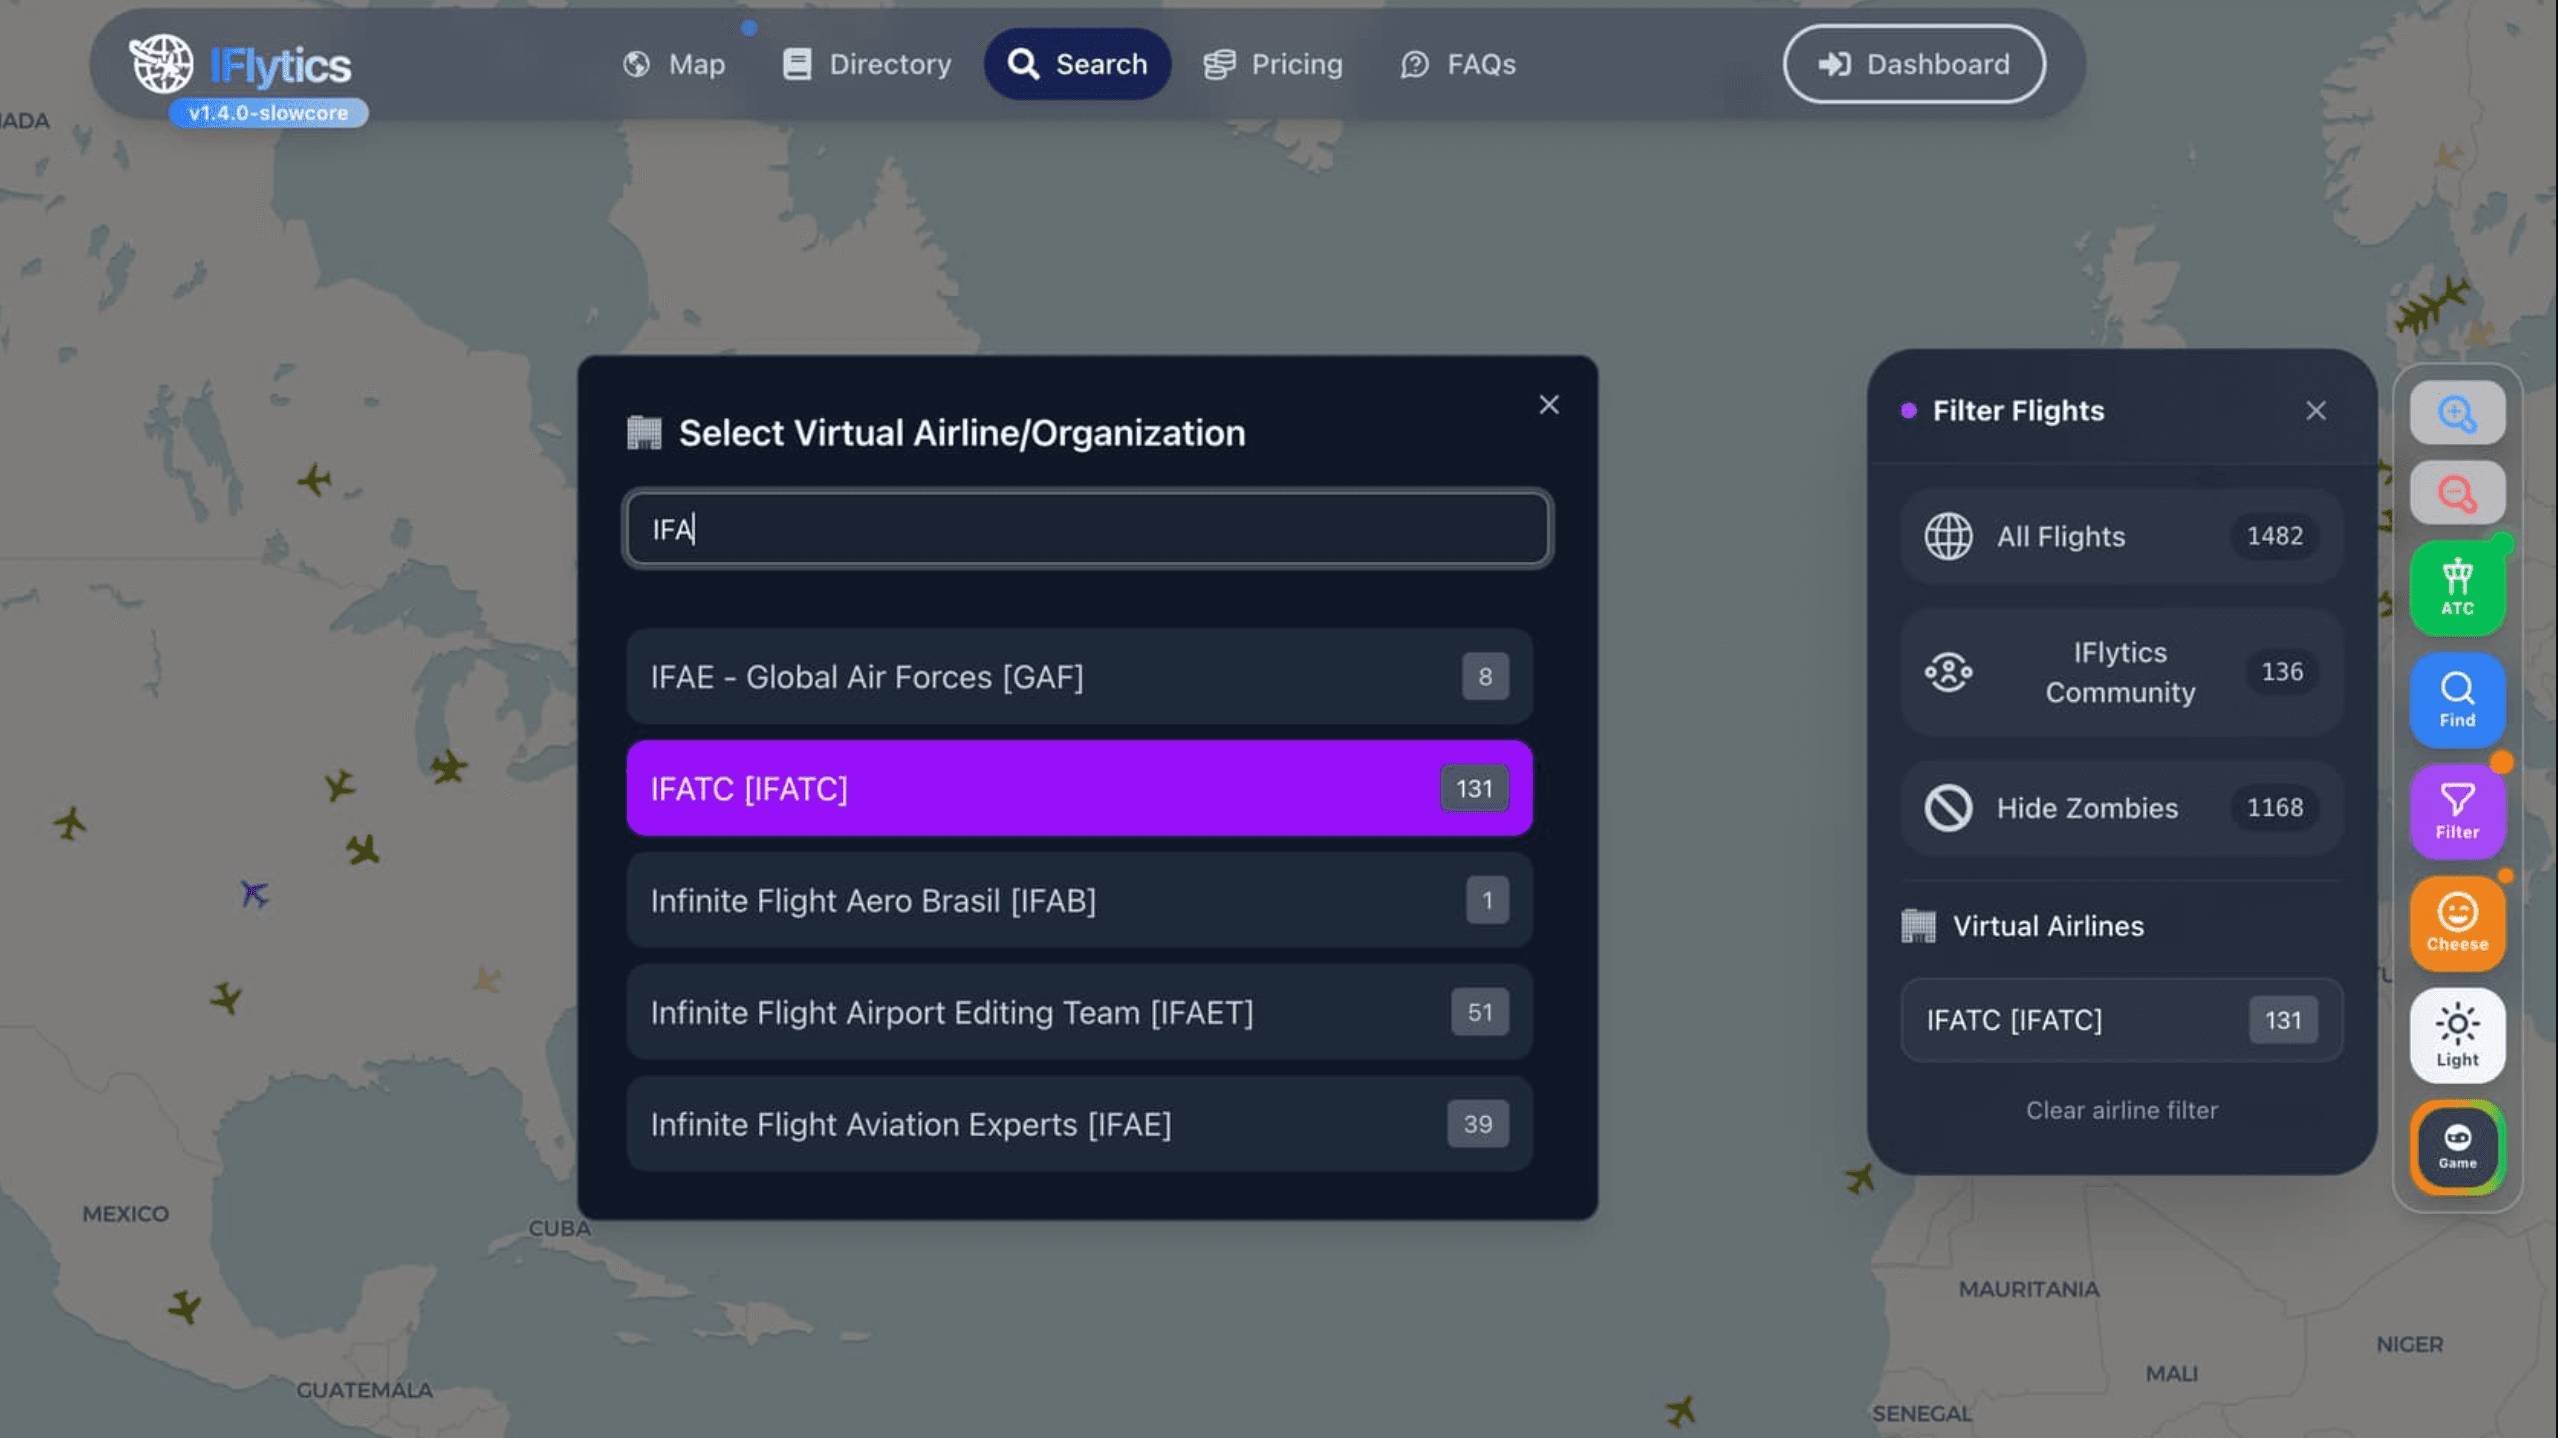Close the Select Virtual Airline dialog
The image size is (2558, 1438).
[1549, 405]
